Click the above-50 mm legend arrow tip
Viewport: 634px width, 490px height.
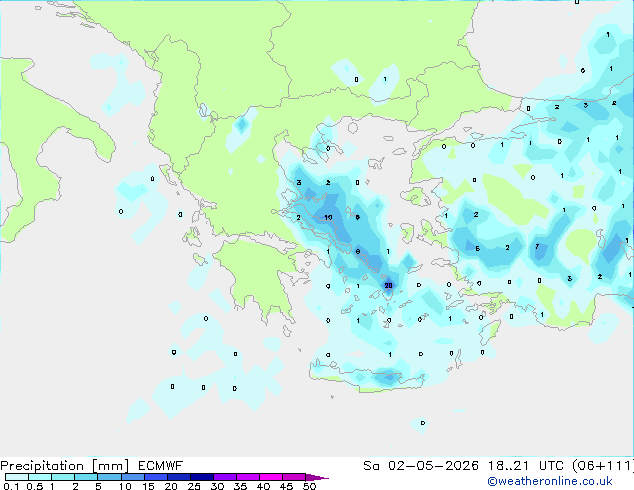(317, 477)
